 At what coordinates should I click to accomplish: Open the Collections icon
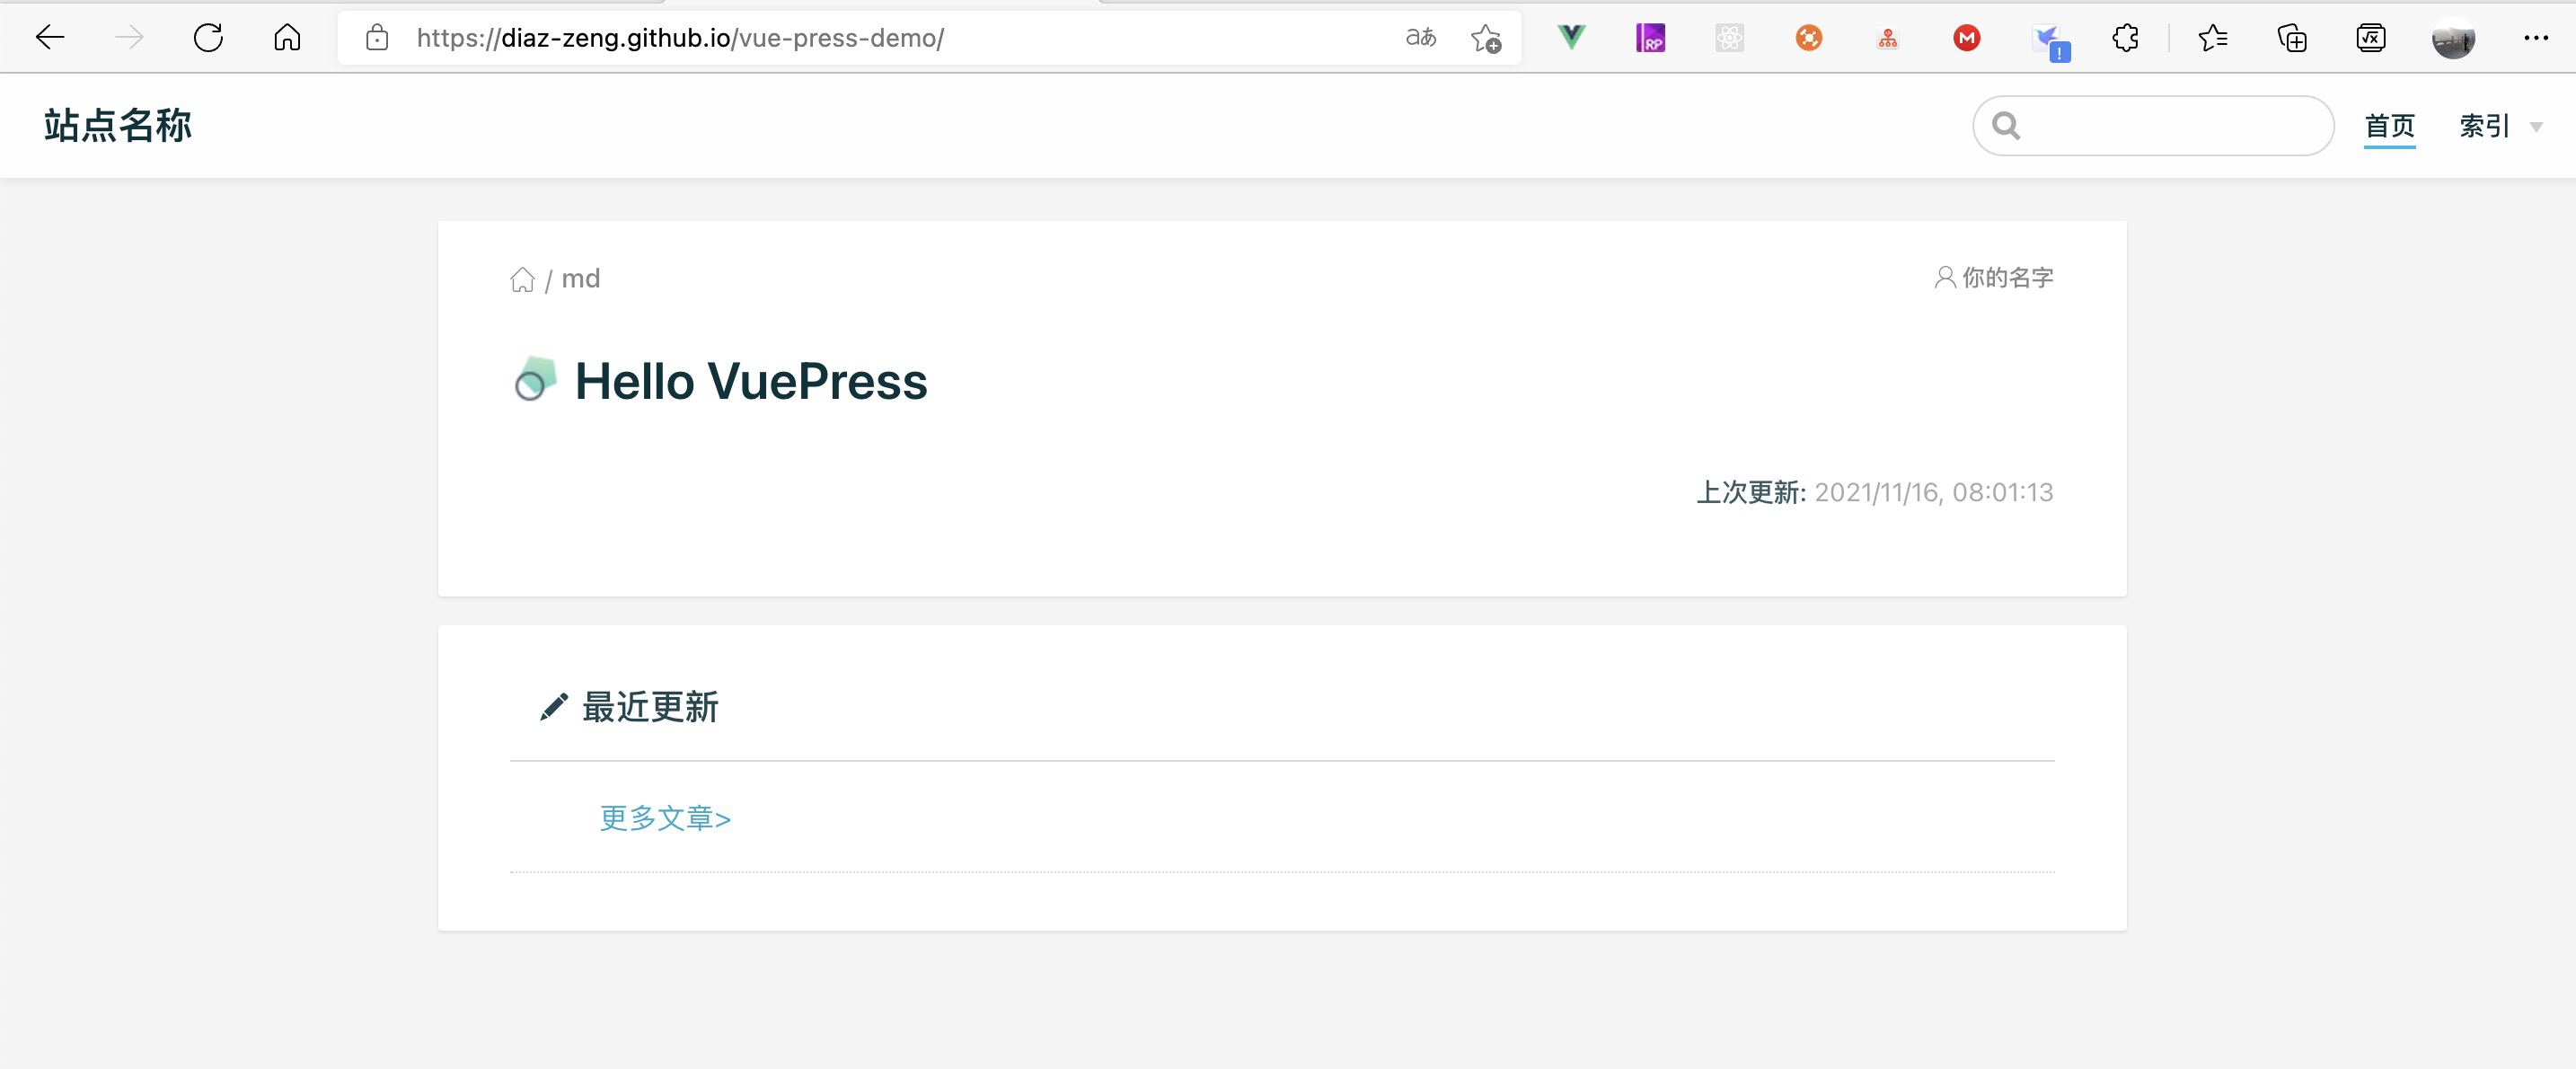[2292, 38]
